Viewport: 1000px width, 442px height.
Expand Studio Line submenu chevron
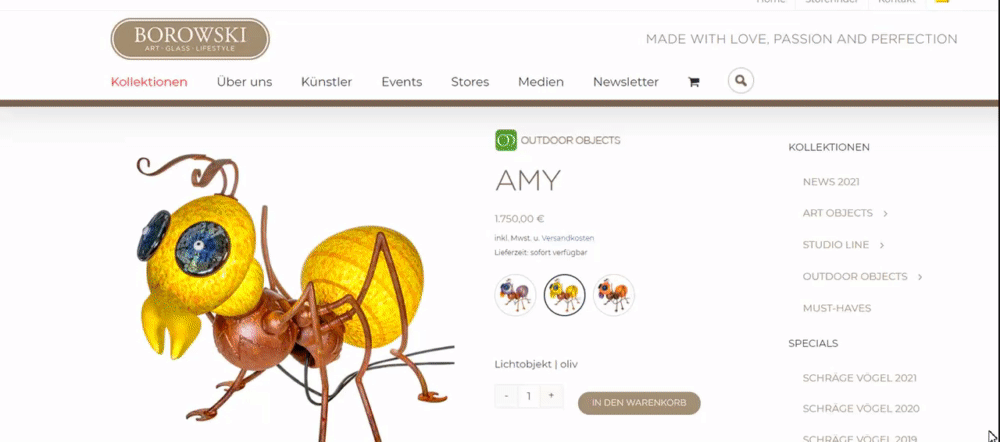[882, 245]
